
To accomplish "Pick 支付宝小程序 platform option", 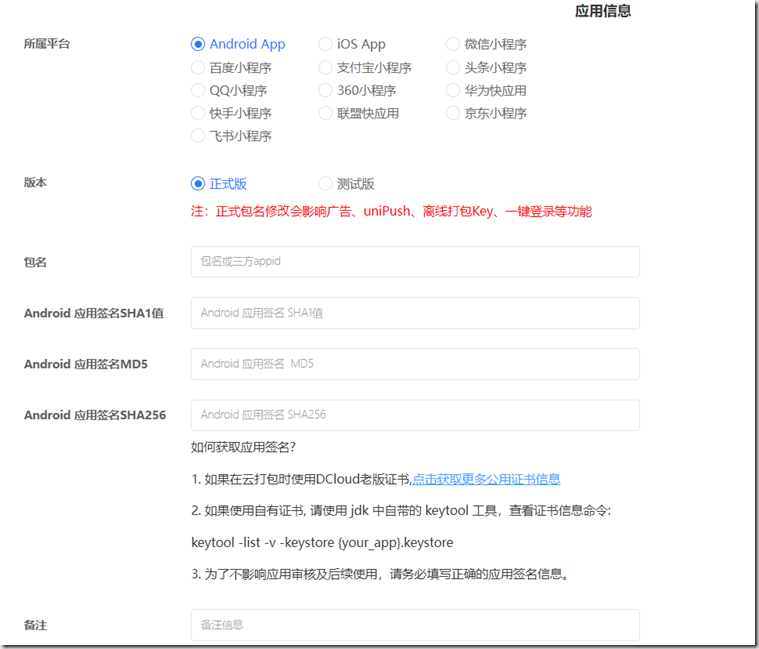I will click(326, 68).
